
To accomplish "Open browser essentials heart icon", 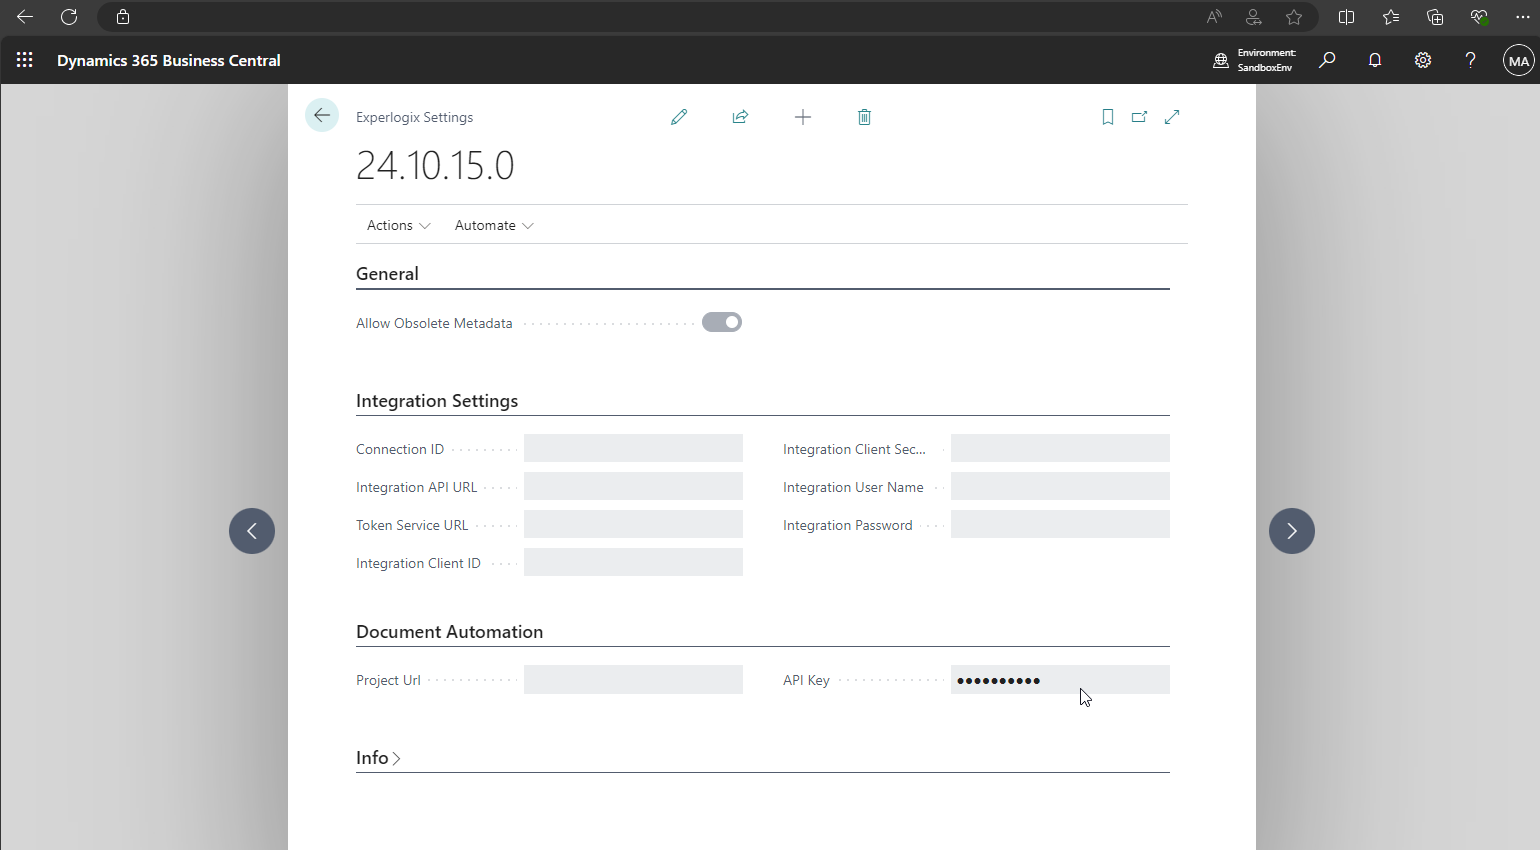I will point(1479,17).
